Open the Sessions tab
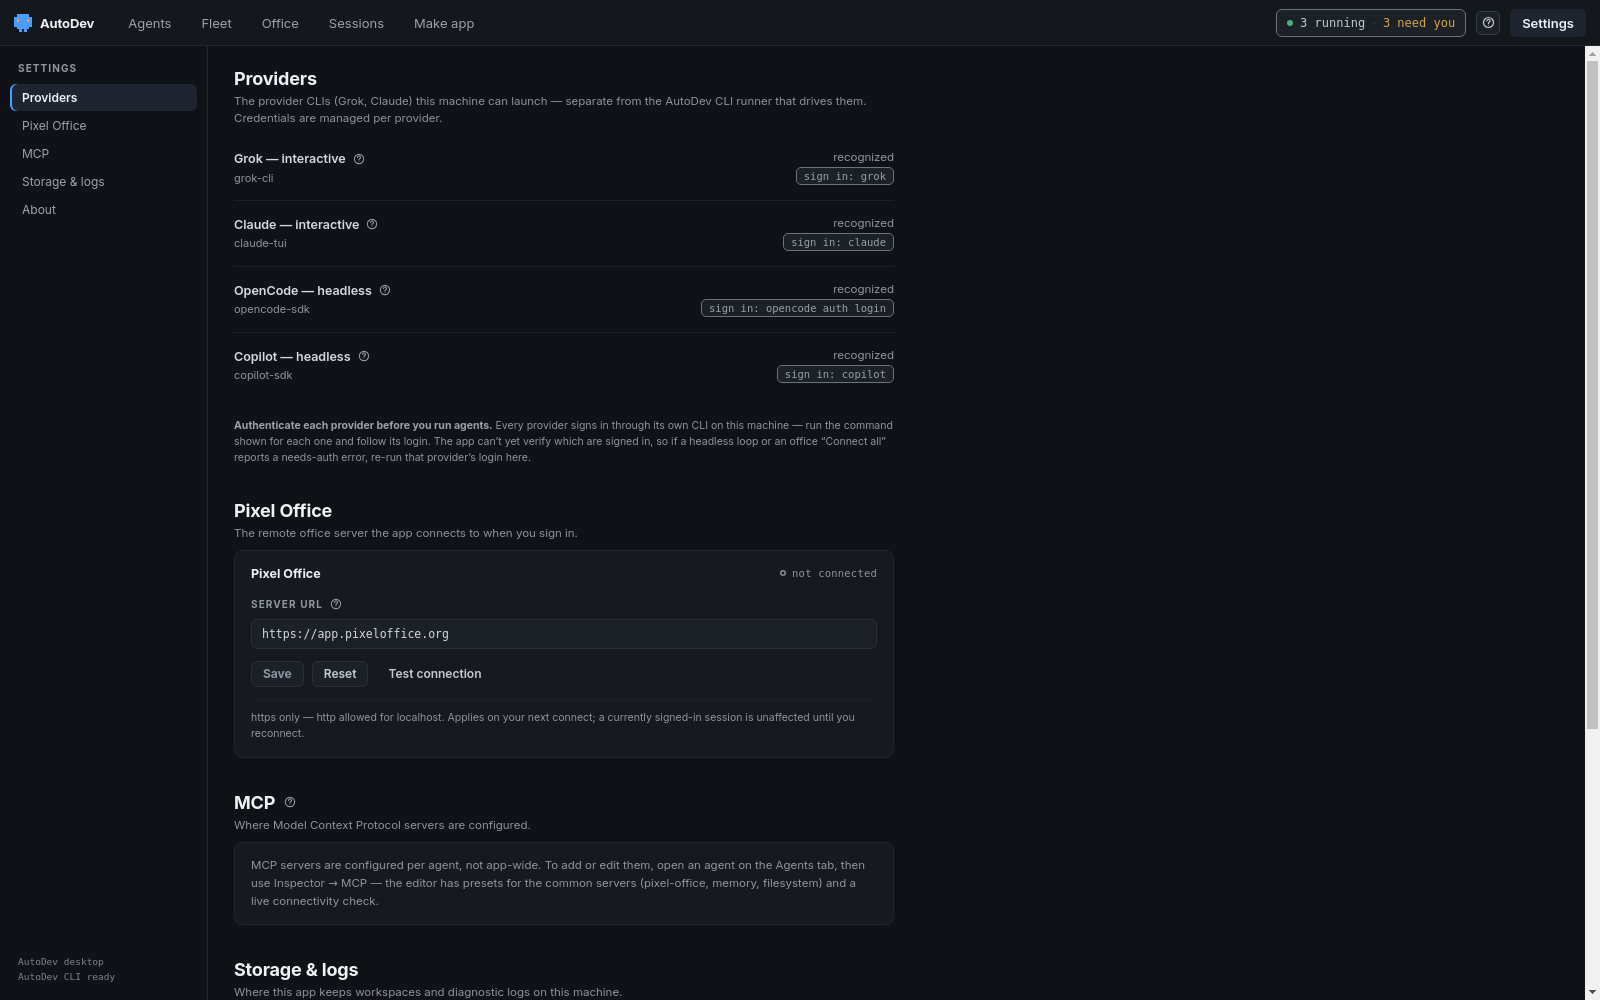 [x=356, y=23]
